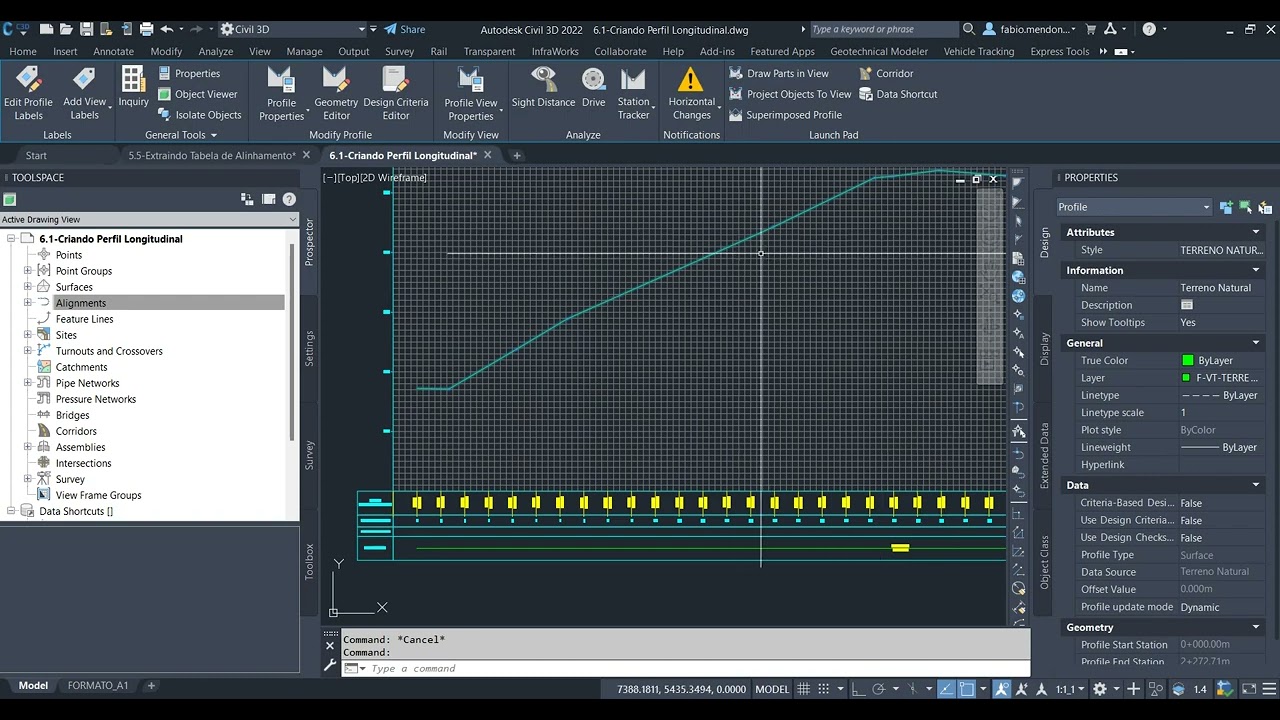
Task: Expand the Pipe Networks tree node
Action: click(28, 383)
